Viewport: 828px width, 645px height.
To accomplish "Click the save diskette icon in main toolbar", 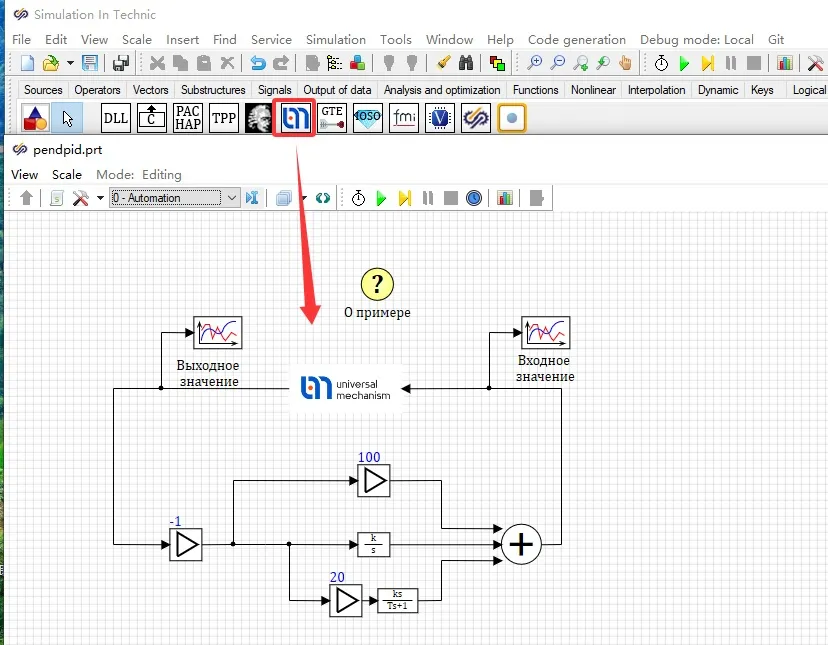I will 90,63.
